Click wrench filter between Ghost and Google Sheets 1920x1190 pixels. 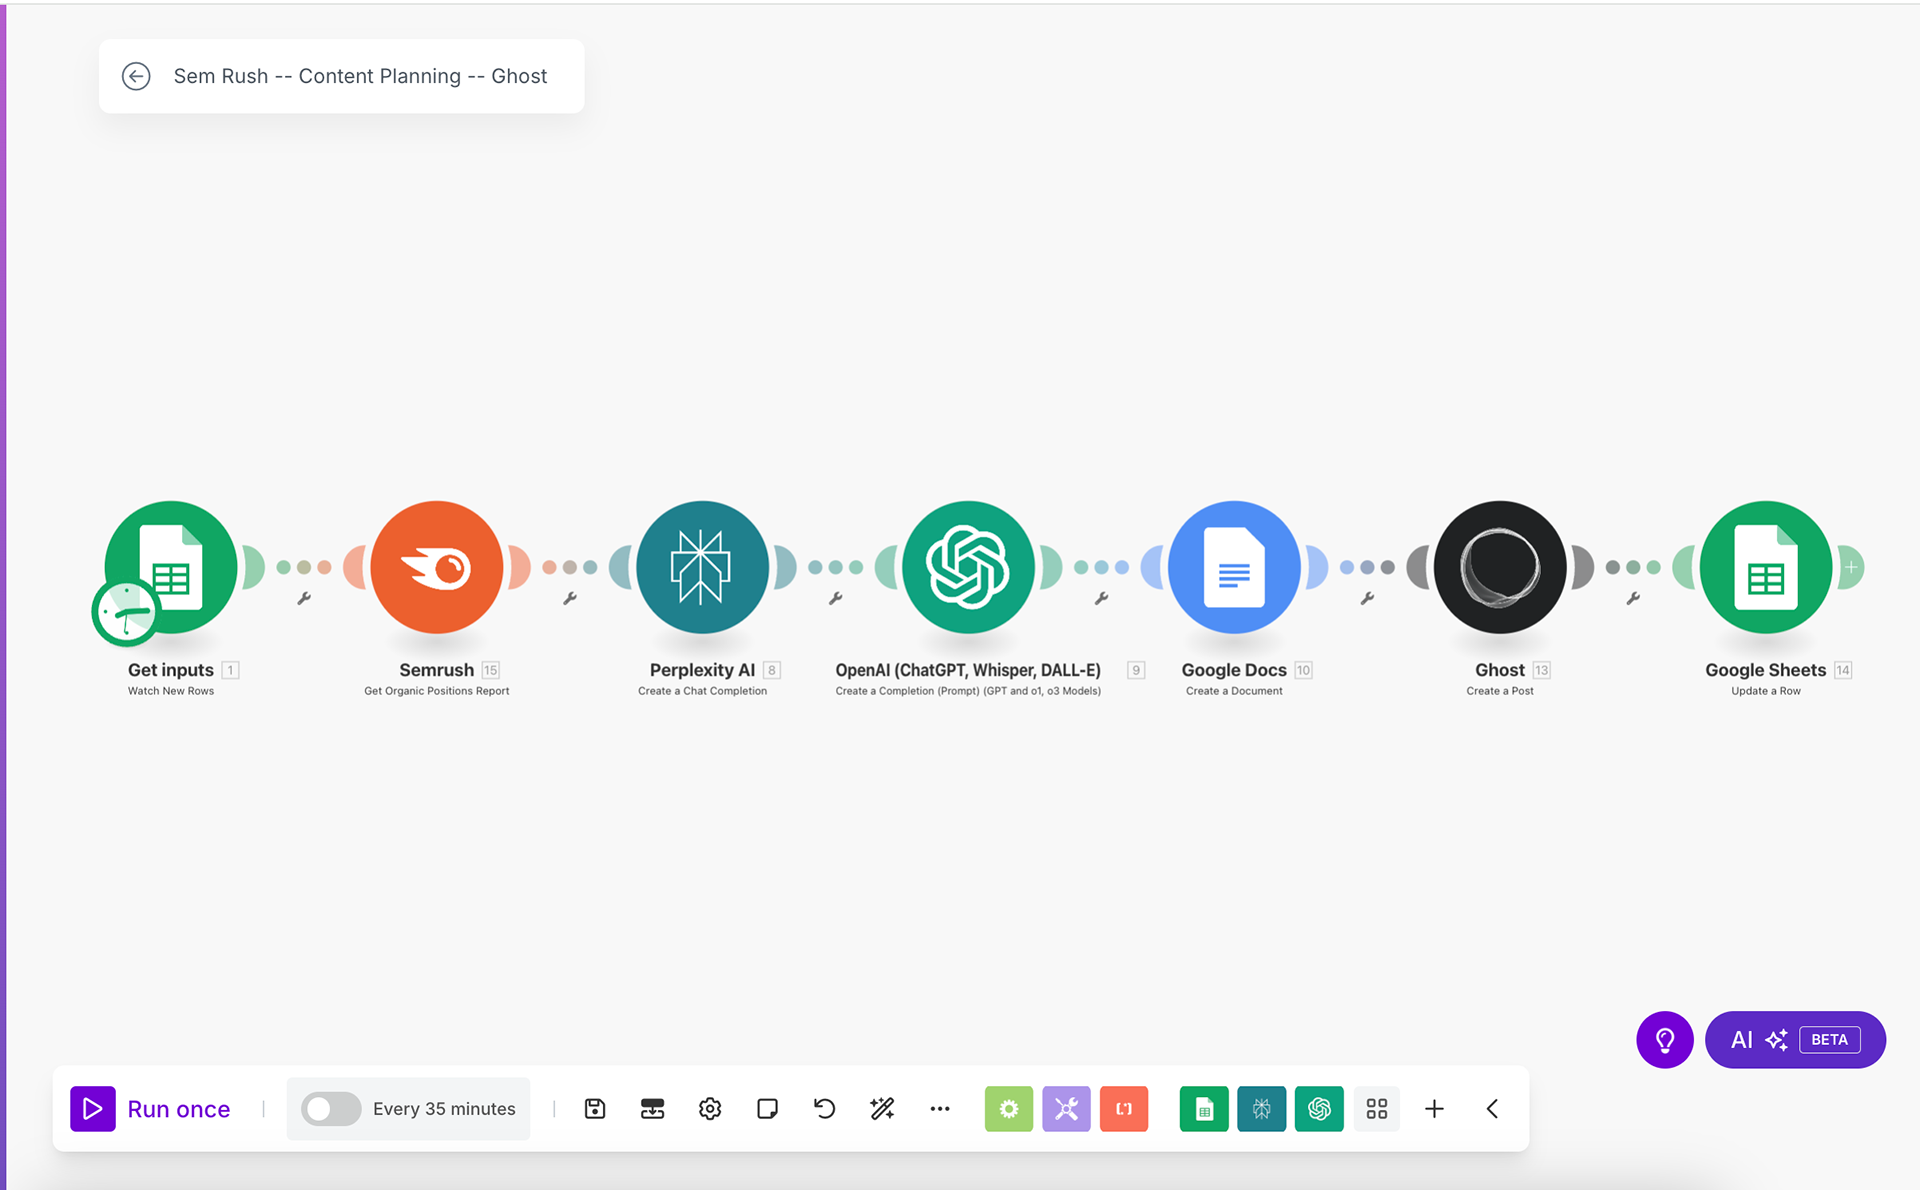(x=1633, y=598)
